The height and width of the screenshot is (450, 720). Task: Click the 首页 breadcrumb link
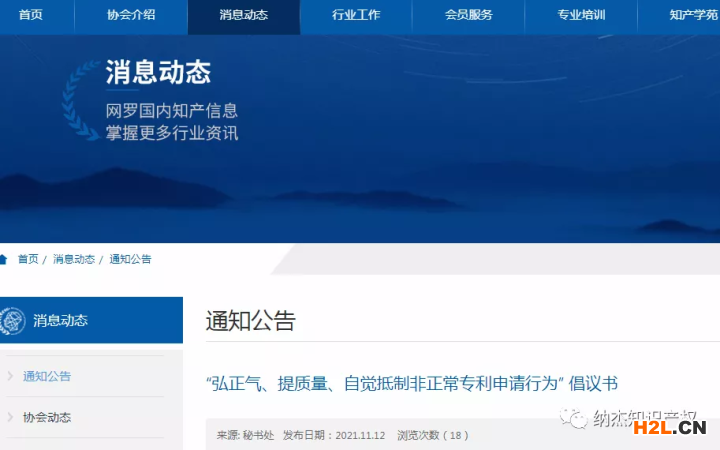click(28, 259)
